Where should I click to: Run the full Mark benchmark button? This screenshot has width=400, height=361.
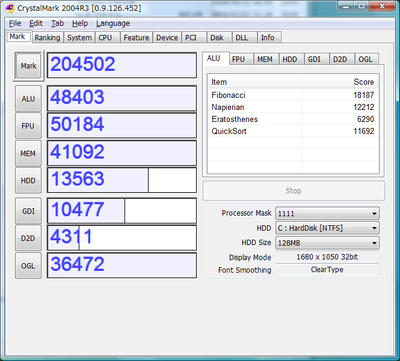click(x=28, y=66)
